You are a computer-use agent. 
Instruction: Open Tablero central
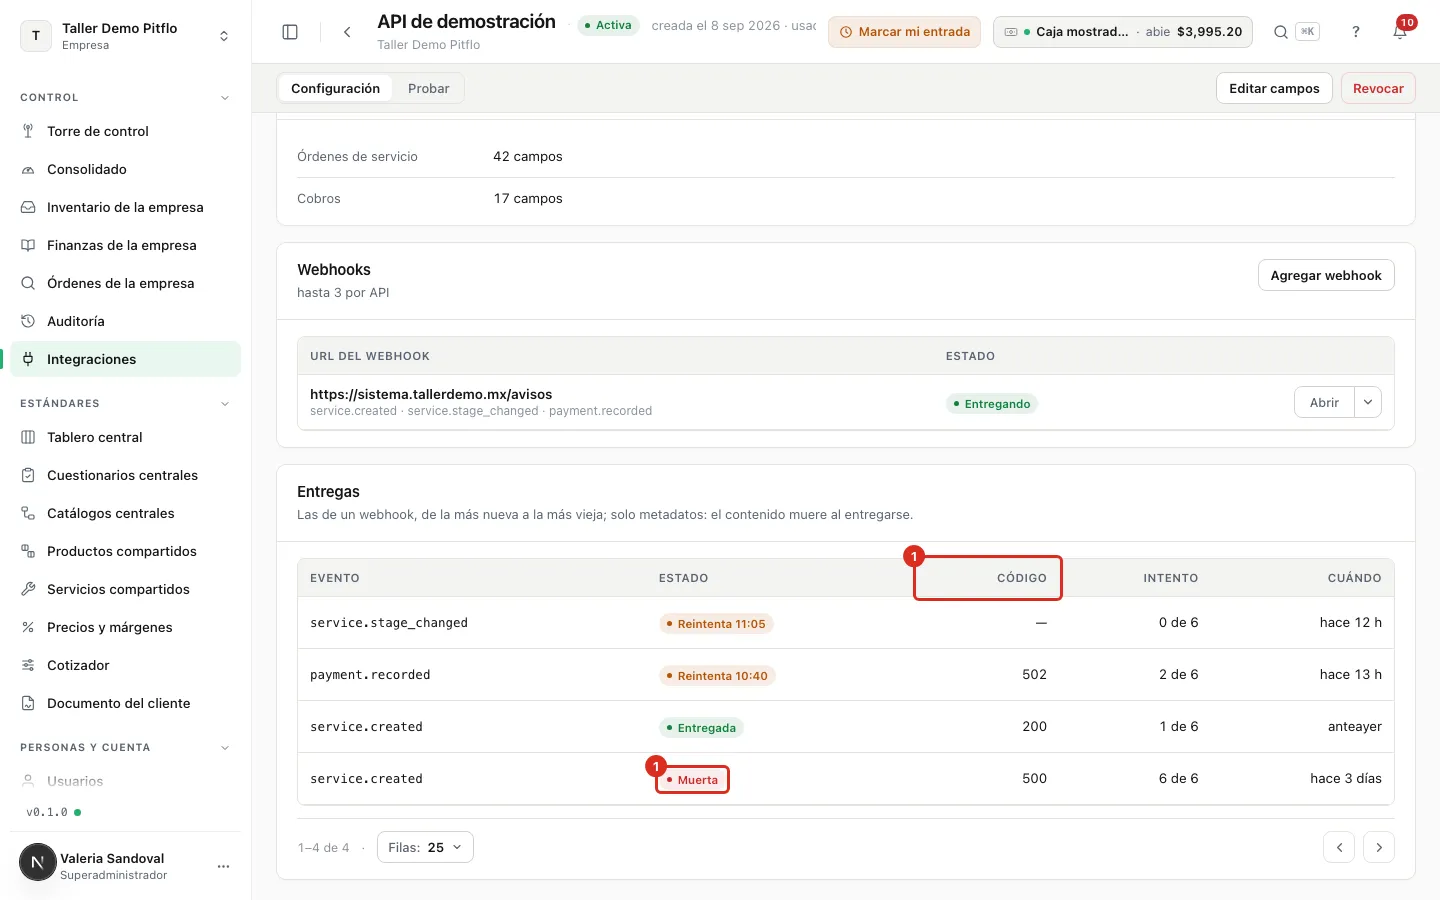pos(125,437)
